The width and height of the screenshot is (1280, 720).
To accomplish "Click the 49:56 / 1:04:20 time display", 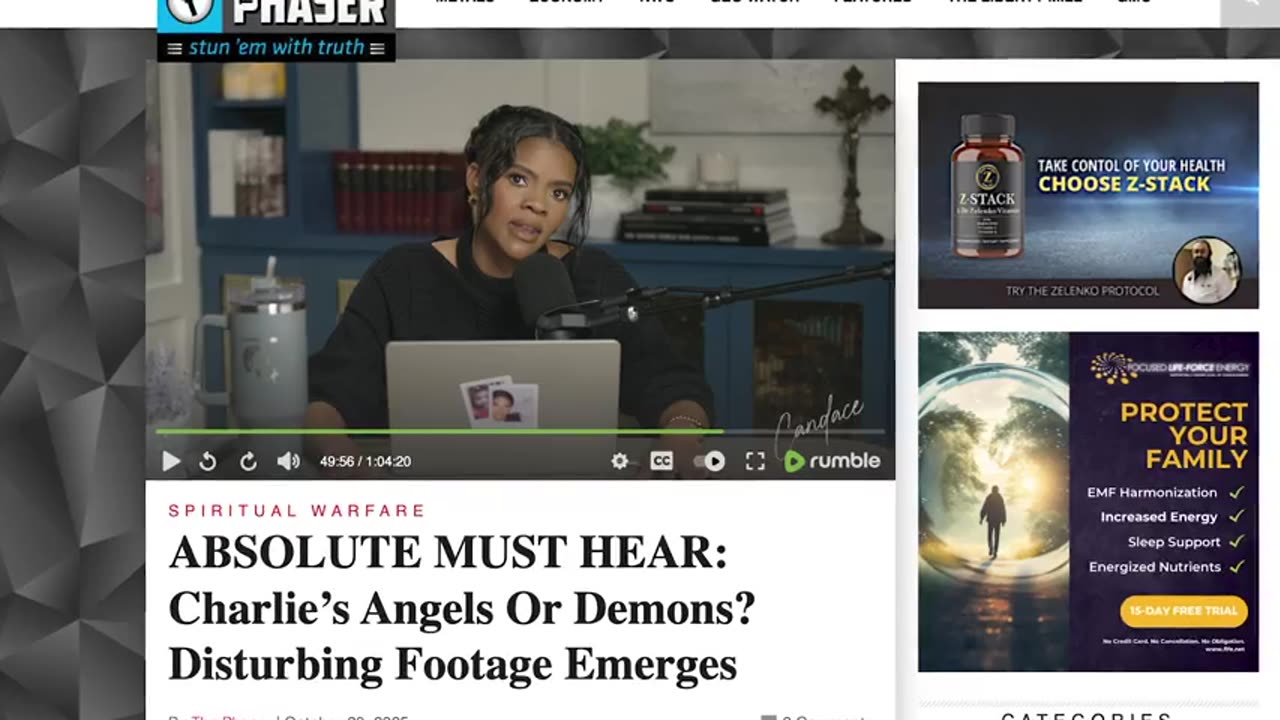I will (x=365, y=461).
